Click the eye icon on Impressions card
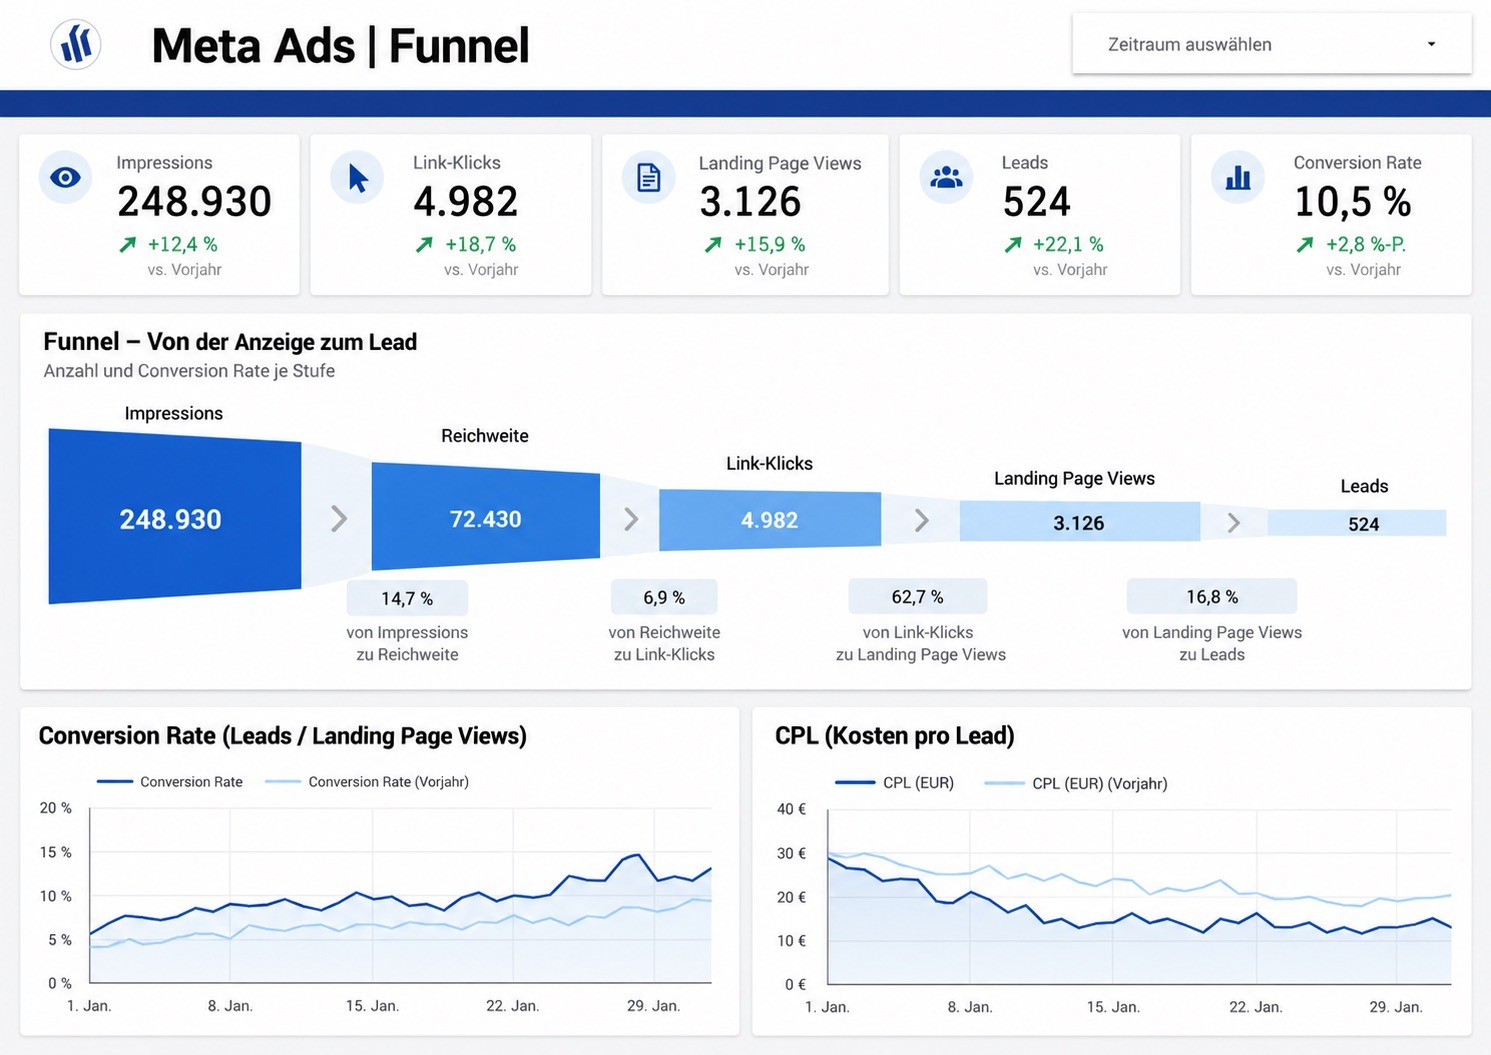Image resolution: width=1491 pixels, height=1055 pixels. 66,178
